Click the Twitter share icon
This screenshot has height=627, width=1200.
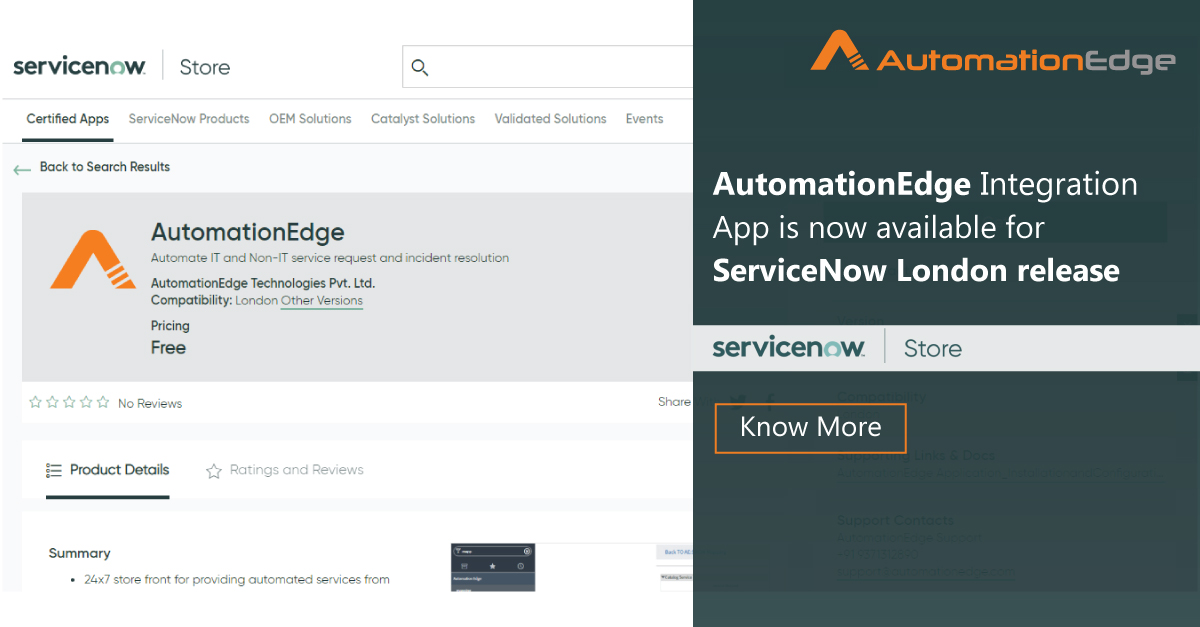(x=737, y=401)
